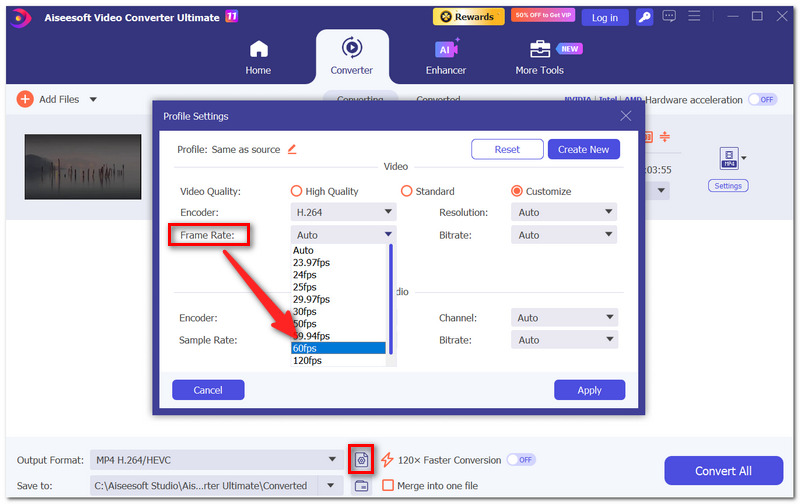This screenshot has width=800, height=504.
Task: Click the MP4 output format icon
Action: point(729,158)
